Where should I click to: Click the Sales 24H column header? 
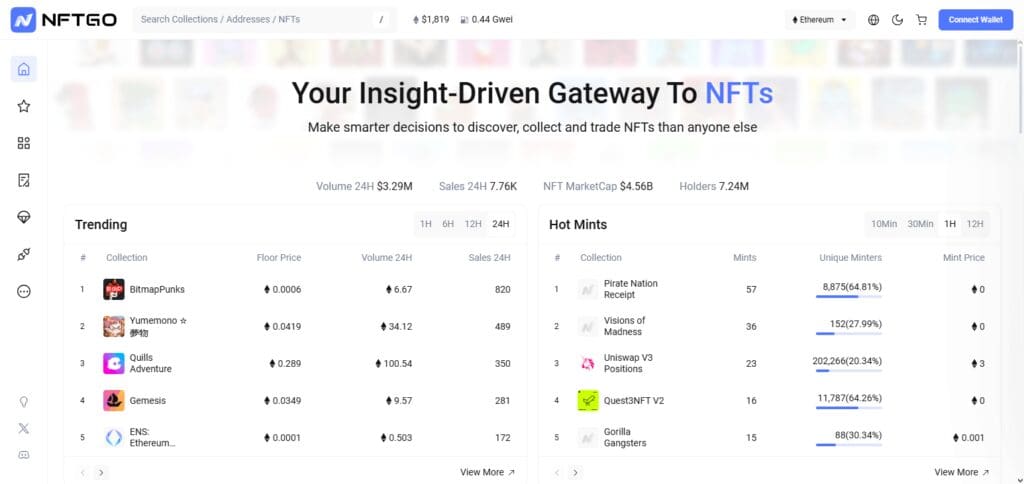tap(489, 257)
